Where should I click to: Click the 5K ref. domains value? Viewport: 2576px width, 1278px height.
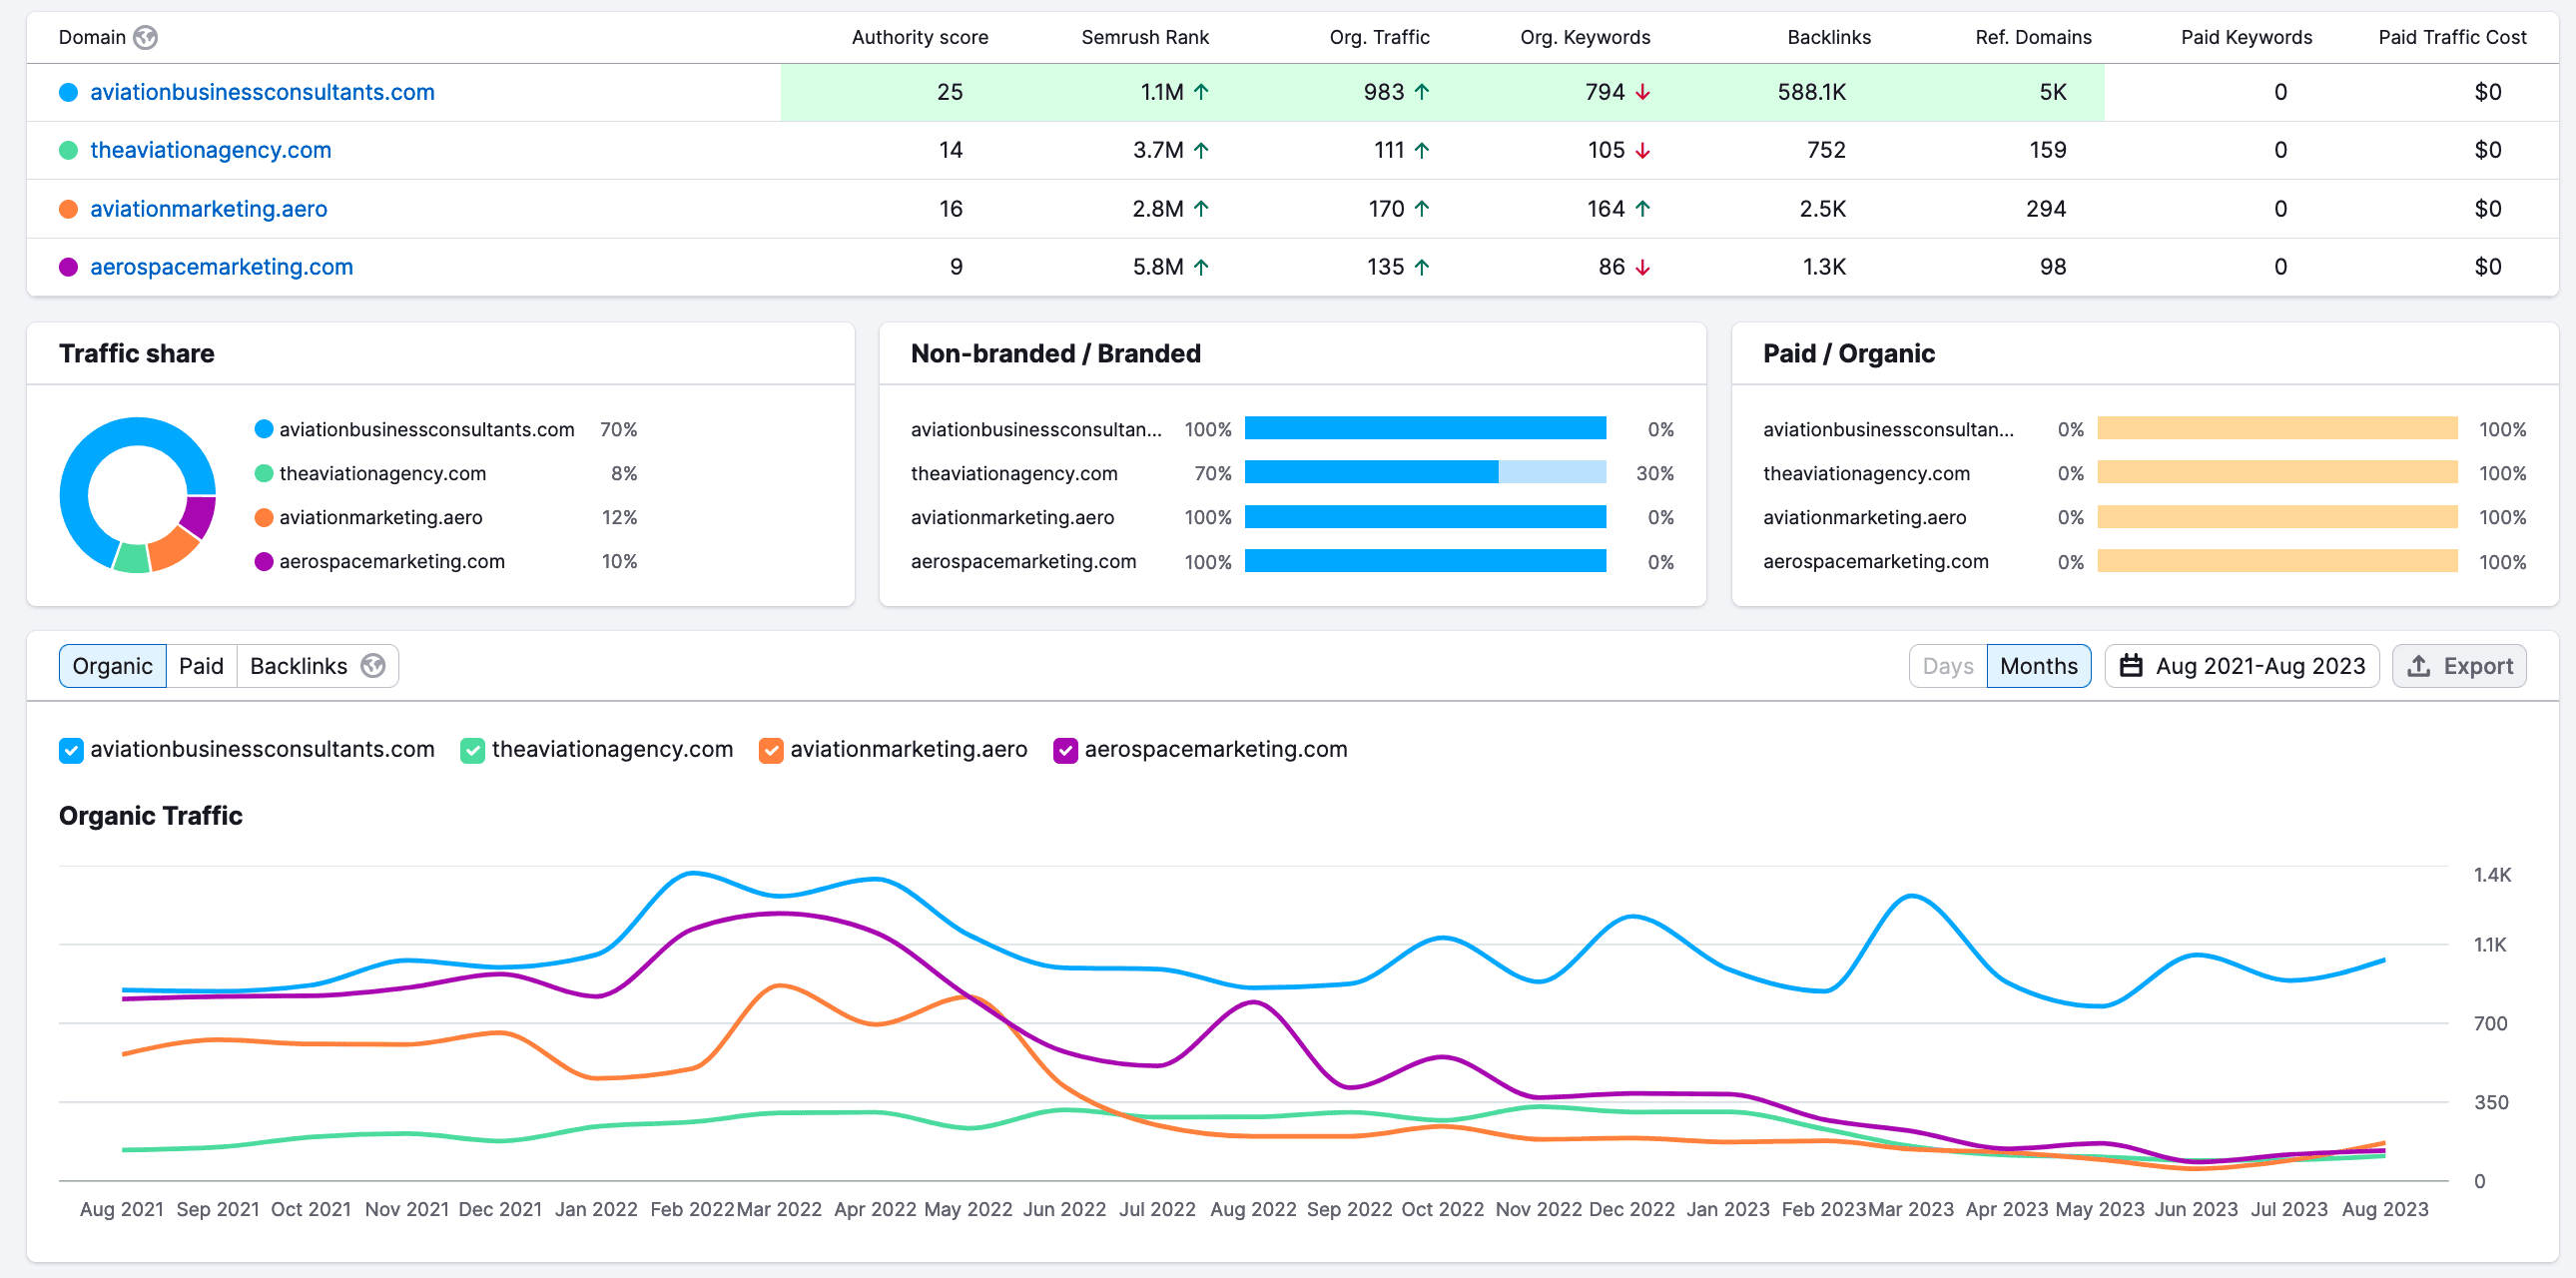[2052, 92]
